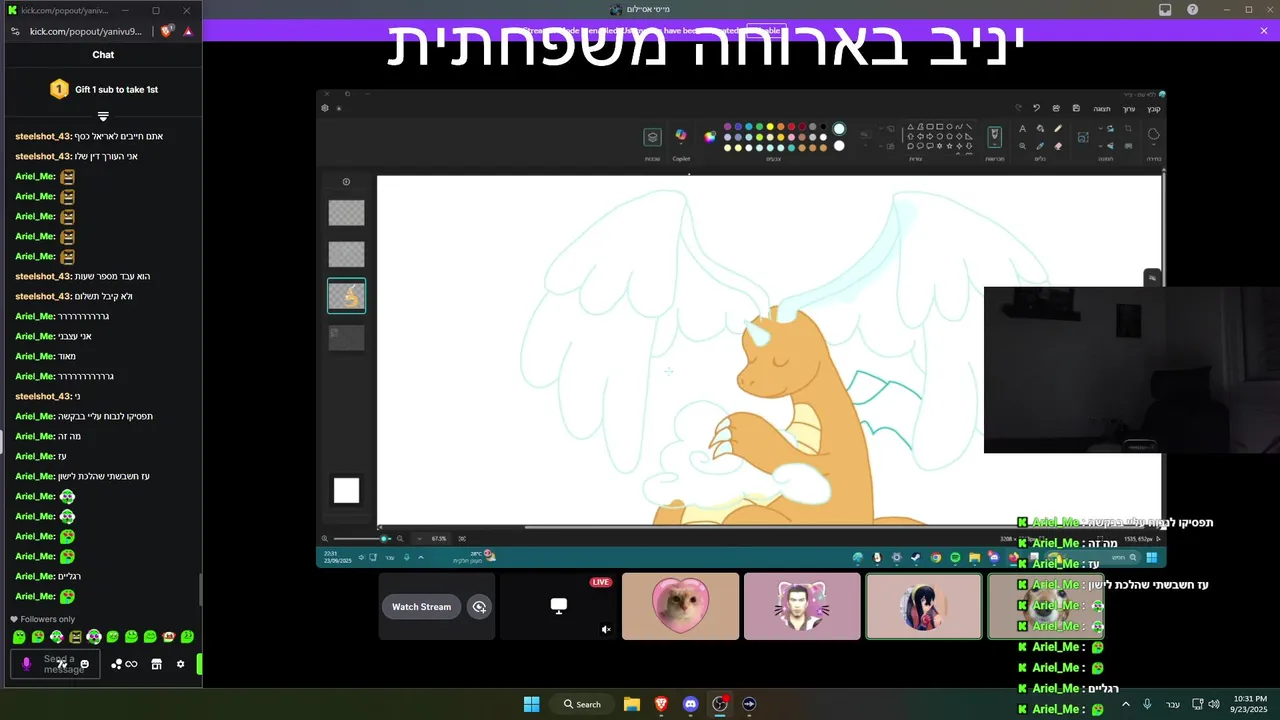Unmute speaker icon on LIVE stream tile

[x=605, y=629]
